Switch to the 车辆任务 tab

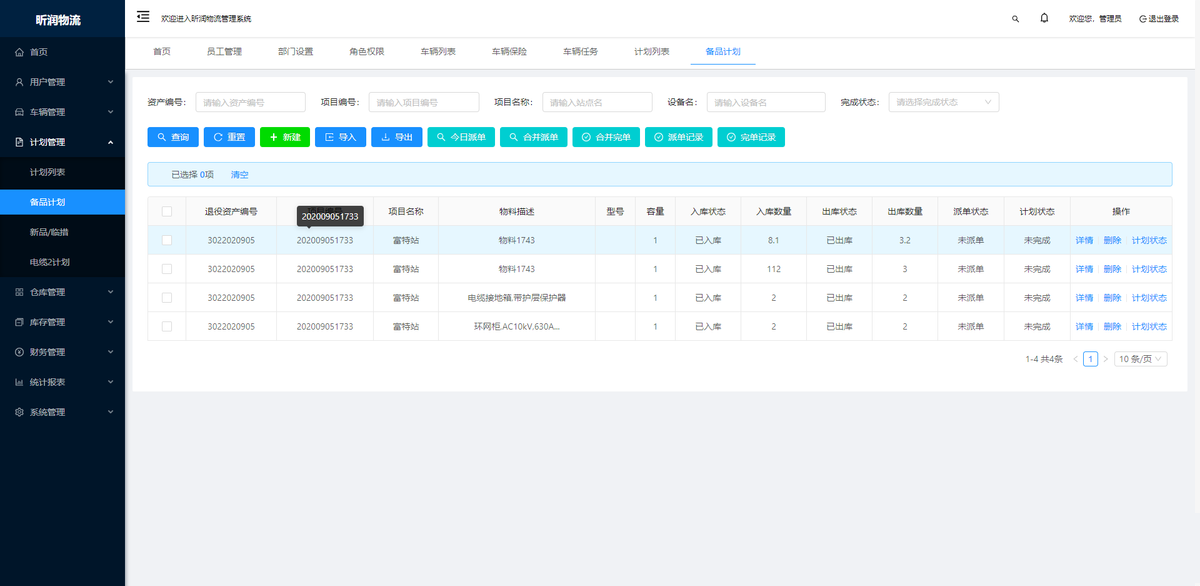click(581, 51)
